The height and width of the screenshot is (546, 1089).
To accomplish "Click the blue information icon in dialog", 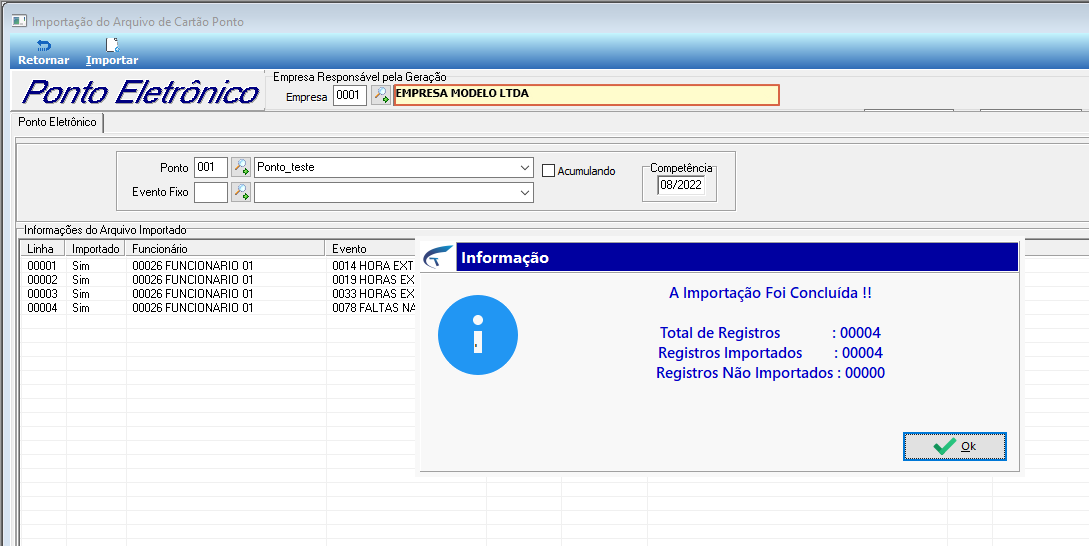I will (x=478, y=335).
